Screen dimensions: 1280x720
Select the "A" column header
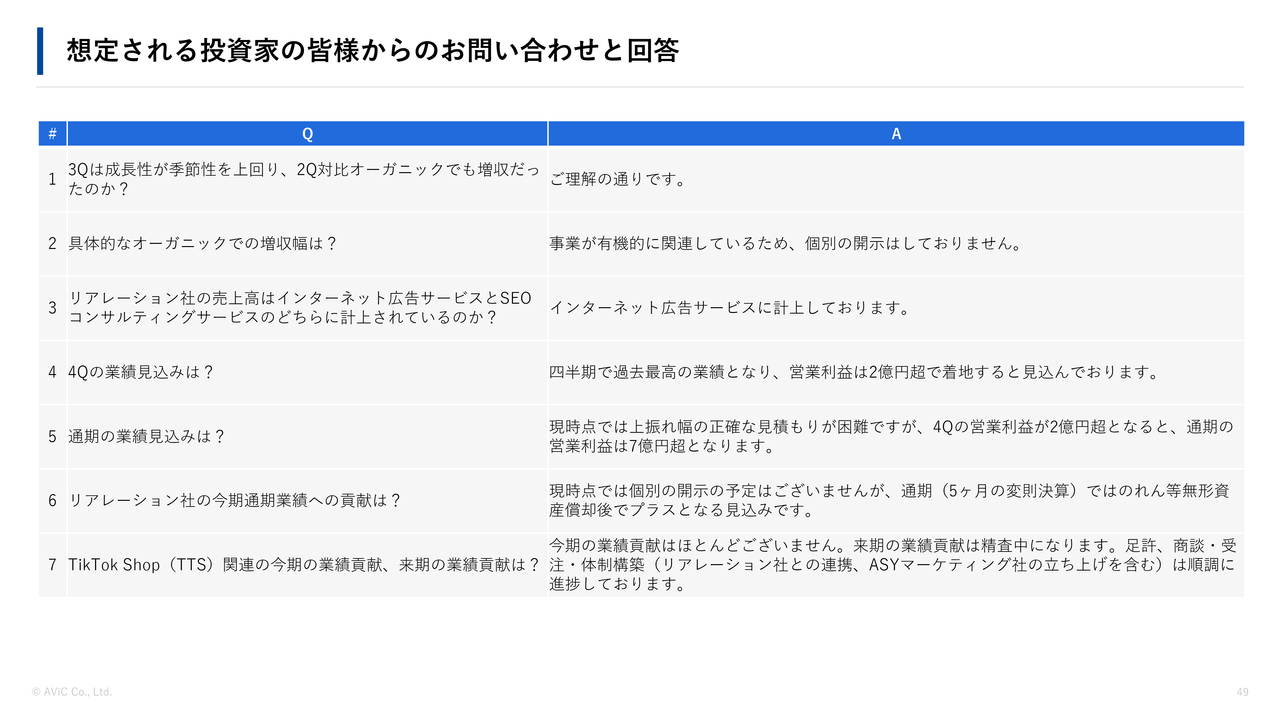coord(896,134)
